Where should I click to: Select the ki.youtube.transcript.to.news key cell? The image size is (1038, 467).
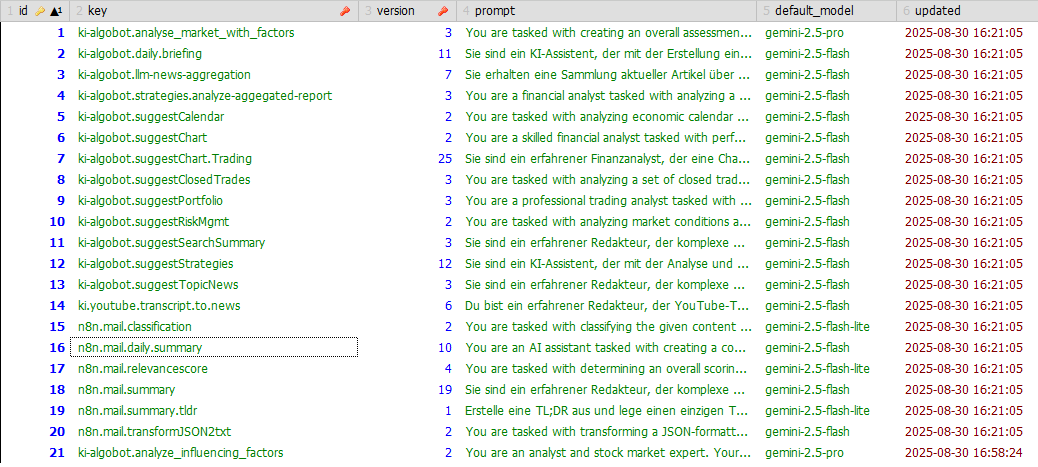(158, 306)
